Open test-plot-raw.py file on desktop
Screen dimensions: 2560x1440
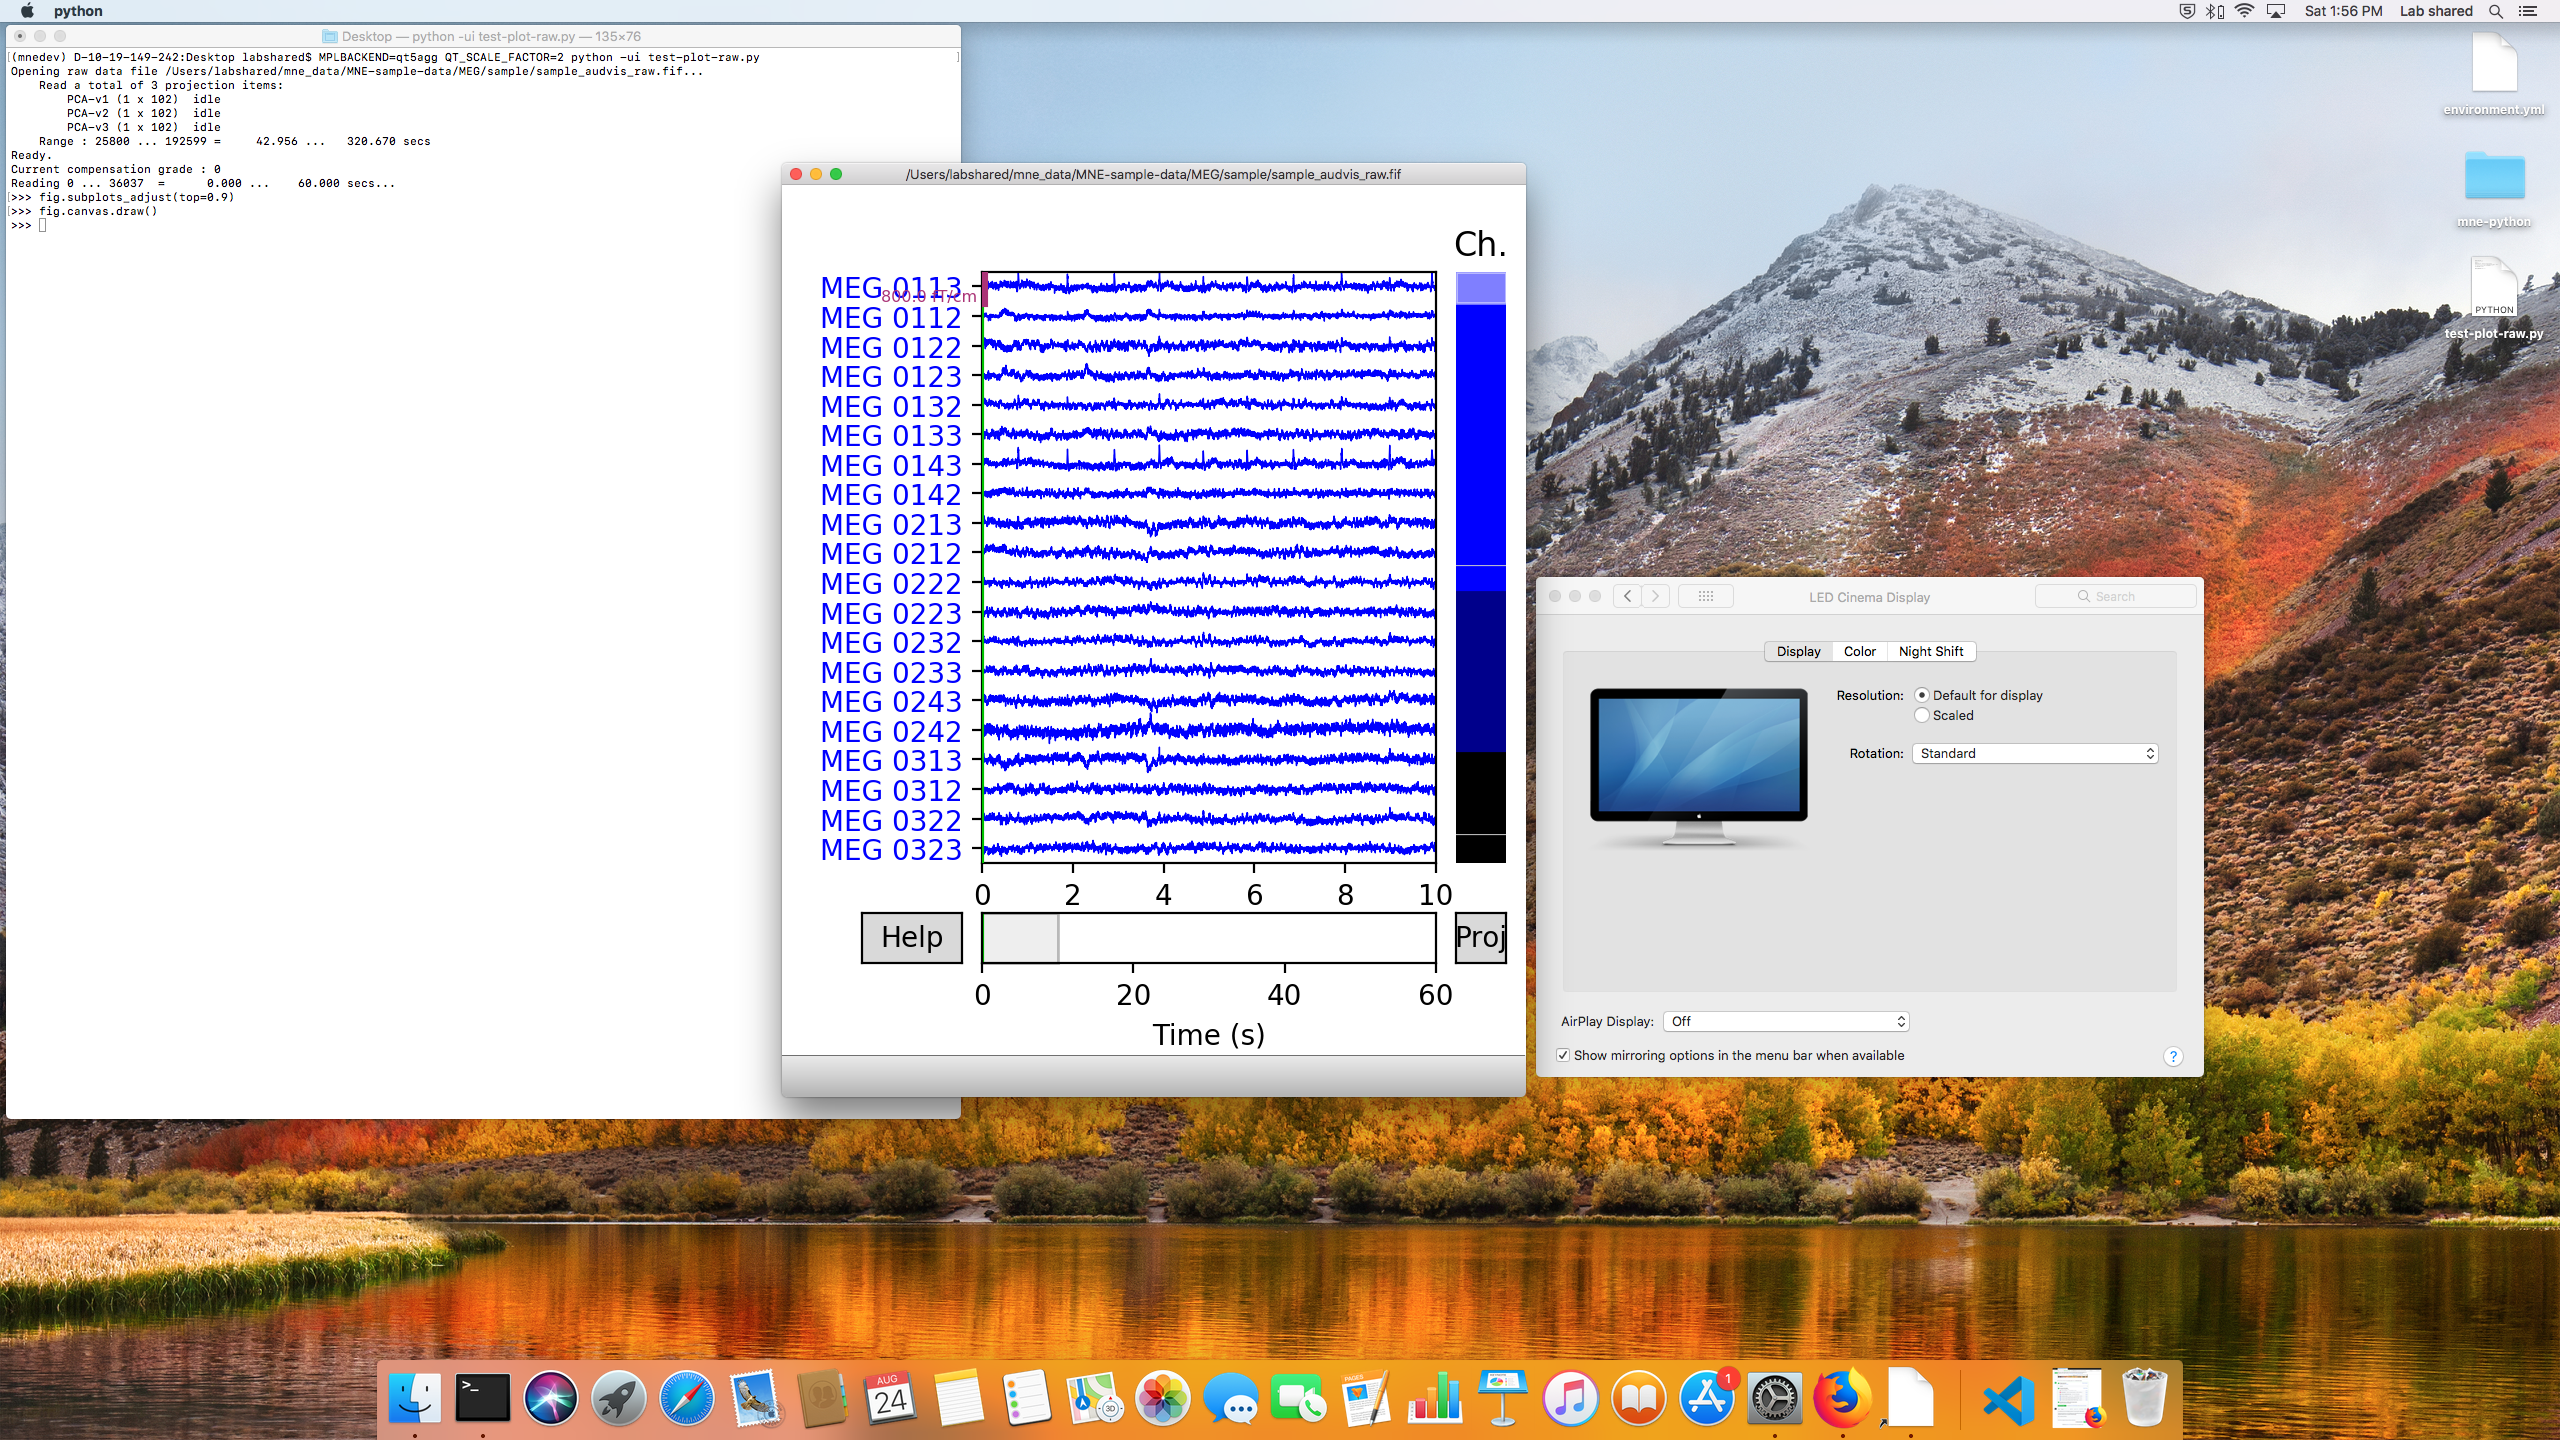click(2493, 288)
